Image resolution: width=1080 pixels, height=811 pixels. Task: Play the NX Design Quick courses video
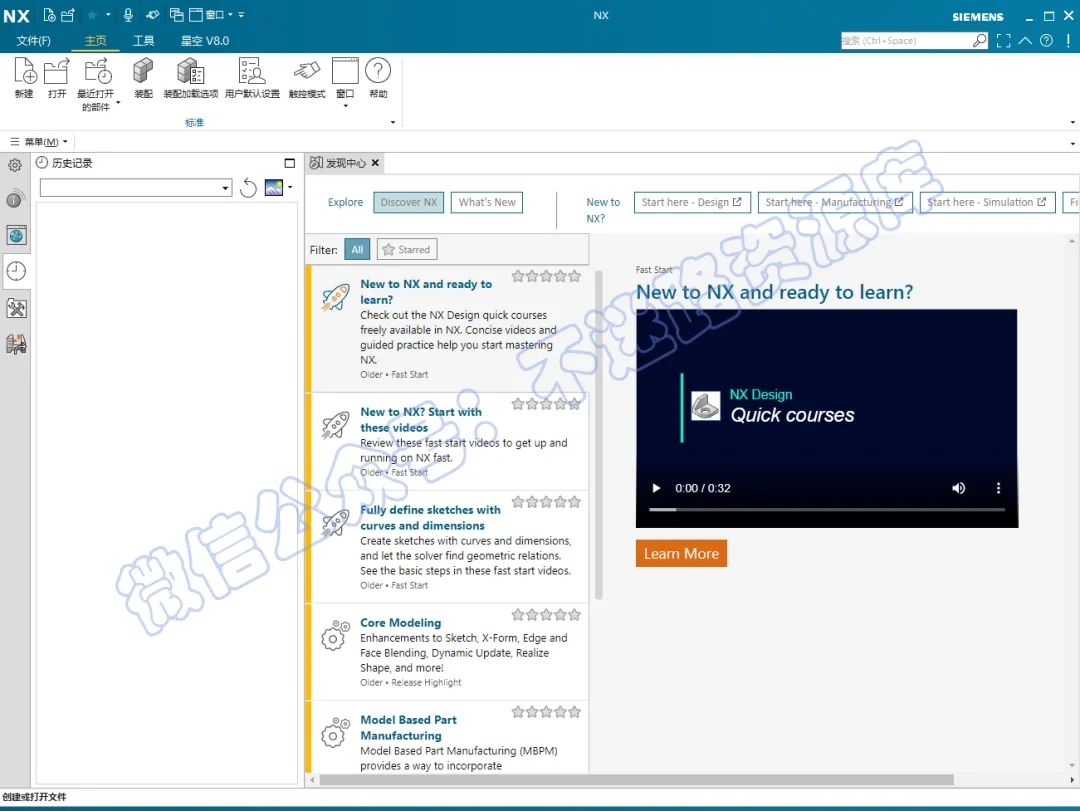pyautogui.click(x=656, y=488)
